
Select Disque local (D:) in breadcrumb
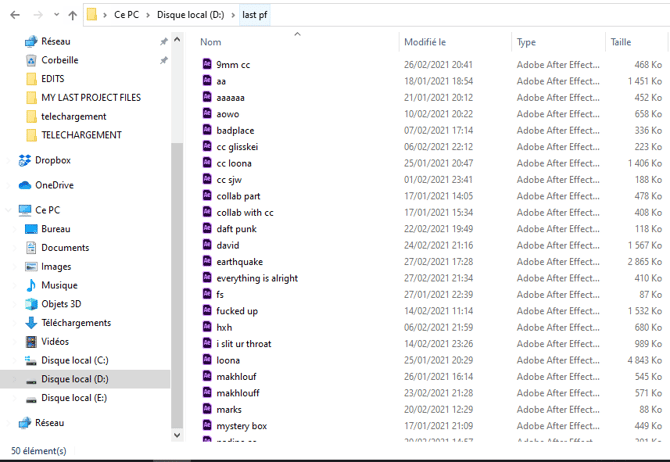[191, 15]
